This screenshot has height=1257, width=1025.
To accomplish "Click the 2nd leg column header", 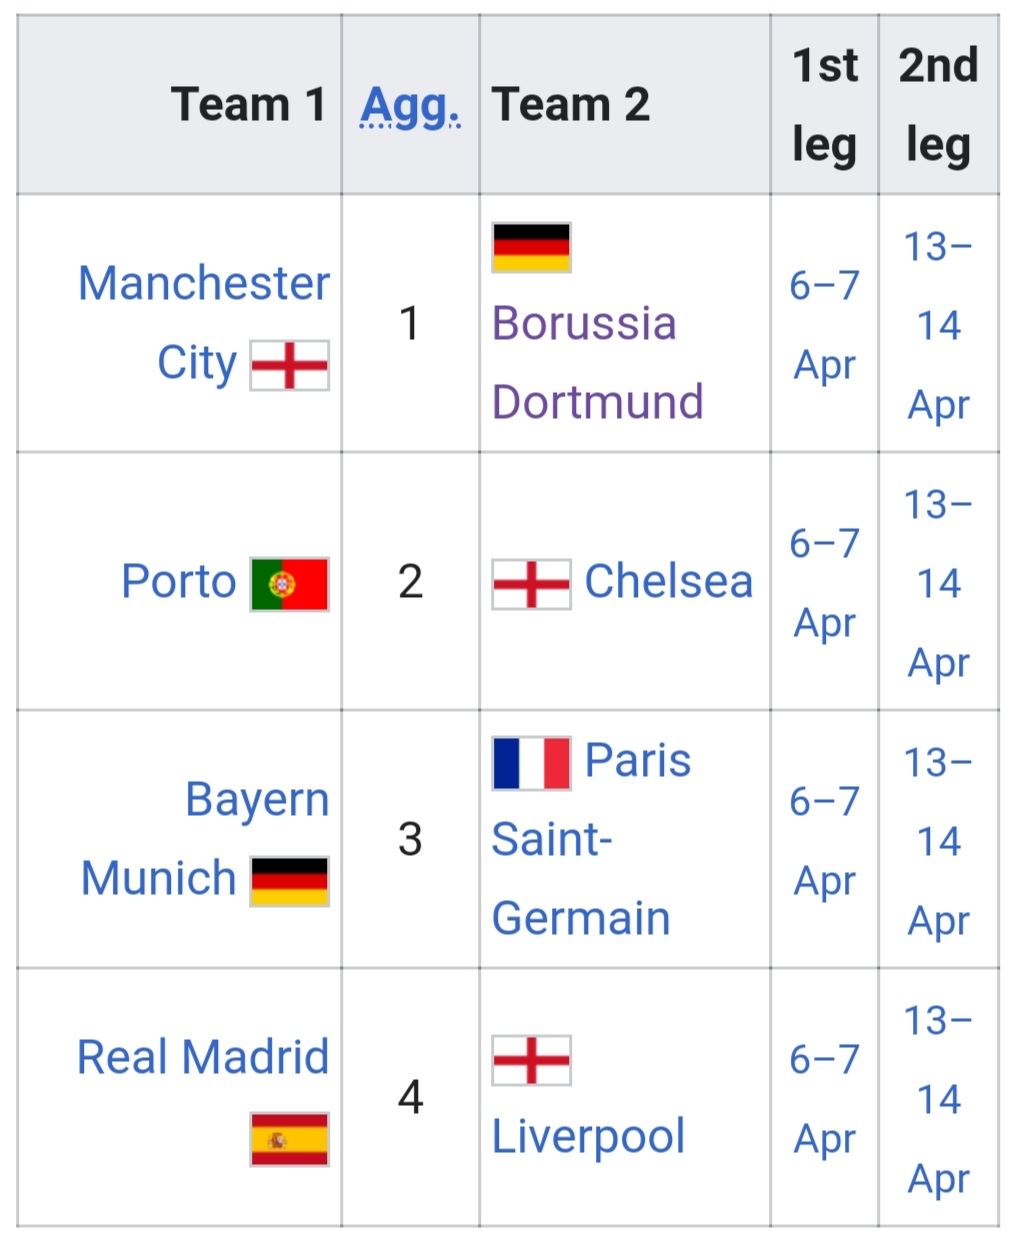I will pyautogui.click(x=938, y=105).
